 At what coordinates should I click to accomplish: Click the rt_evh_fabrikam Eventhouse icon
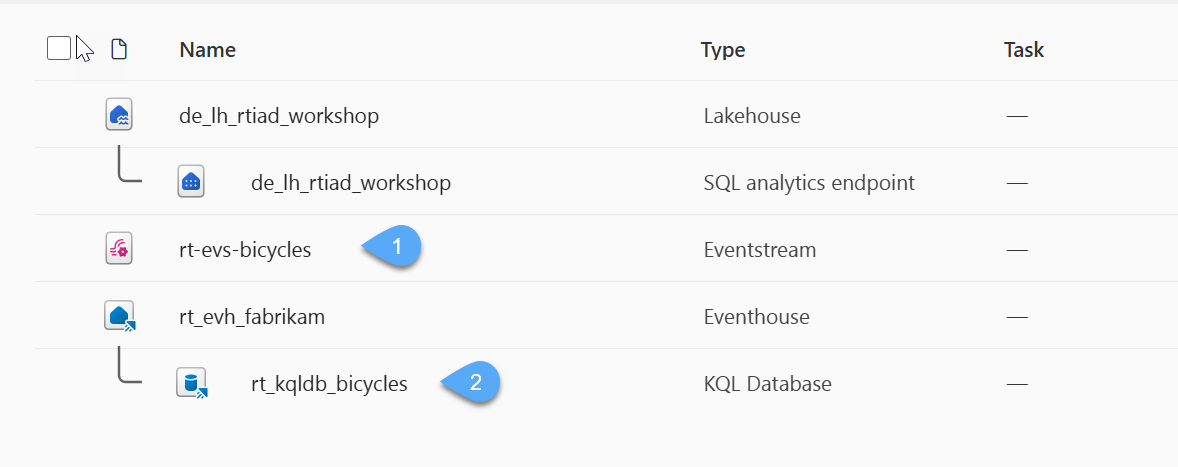pyautogui.click(x=119, y=316)
